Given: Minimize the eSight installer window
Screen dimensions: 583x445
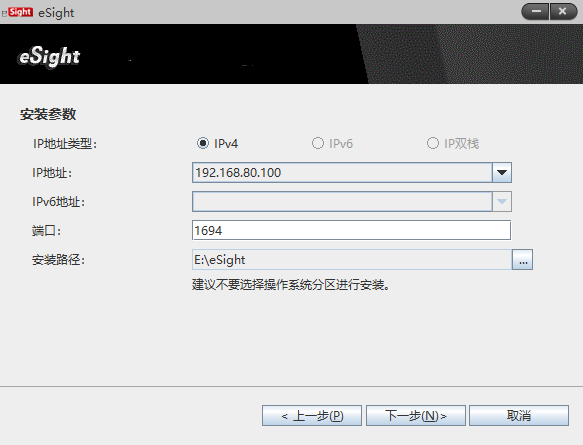Looking at the screenshot, I should 535,12.
